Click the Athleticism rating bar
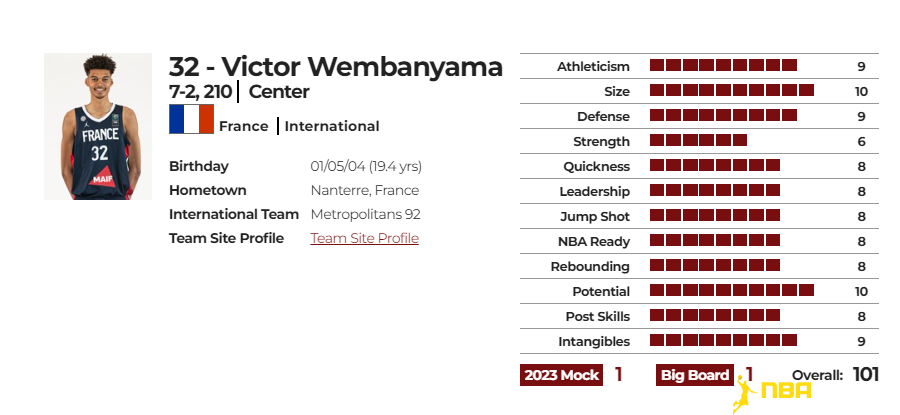The height and width of the screenshot is (415, 900). click(x=723, y=65)
